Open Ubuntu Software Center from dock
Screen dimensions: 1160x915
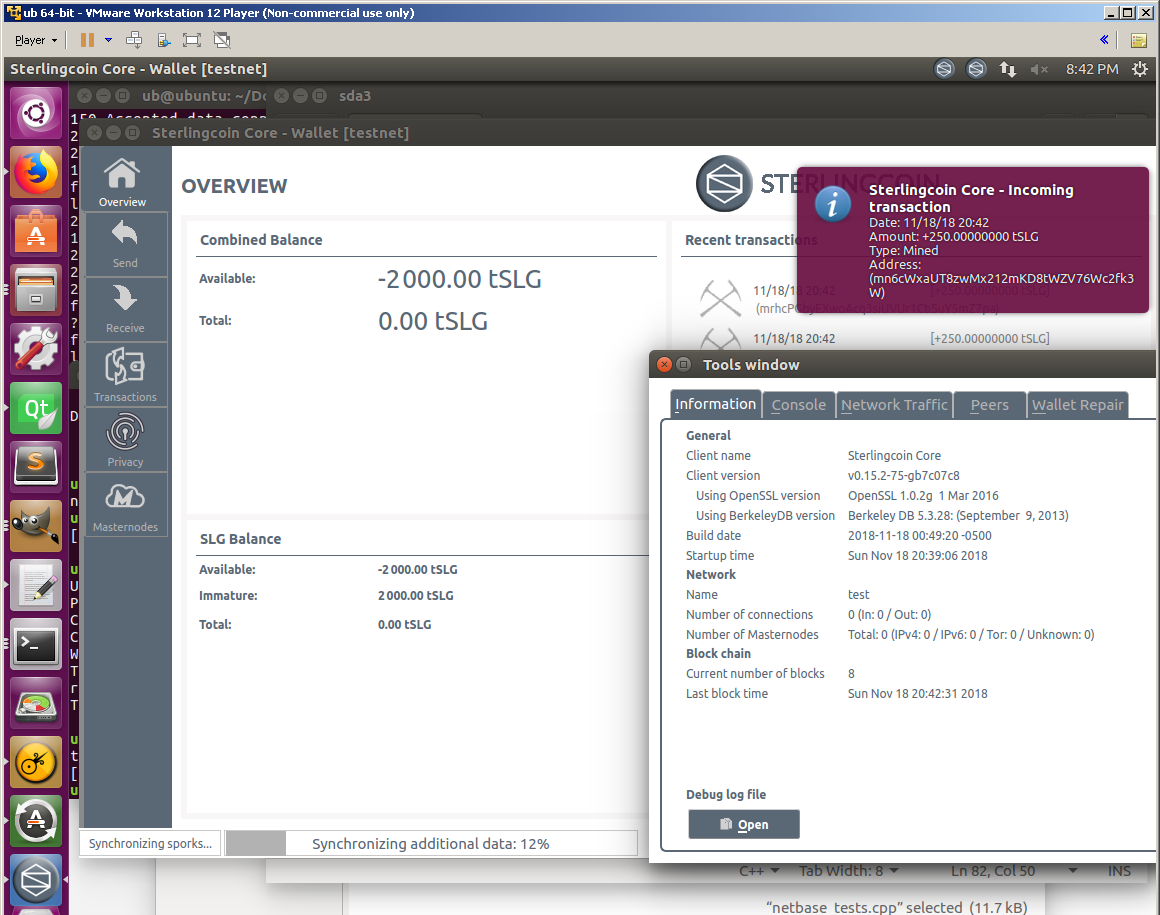pos(36,232)
